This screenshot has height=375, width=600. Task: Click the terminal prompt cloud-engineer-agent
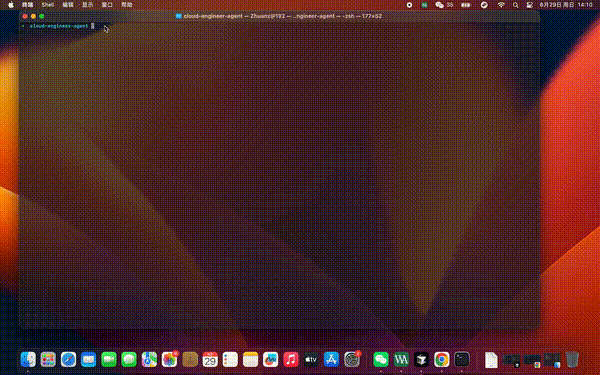click(x=59, y=26)
